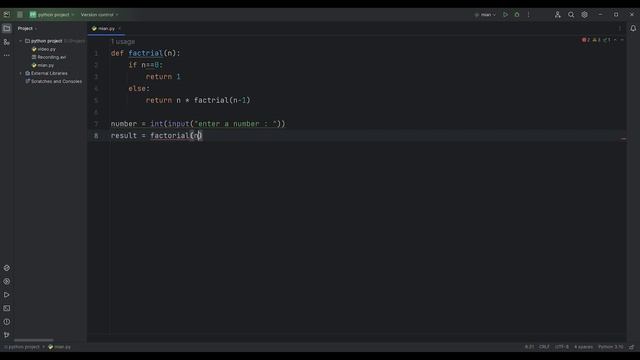Click the '1 usage' inlay hint
The image size is (640, 360).
(123, 42)
